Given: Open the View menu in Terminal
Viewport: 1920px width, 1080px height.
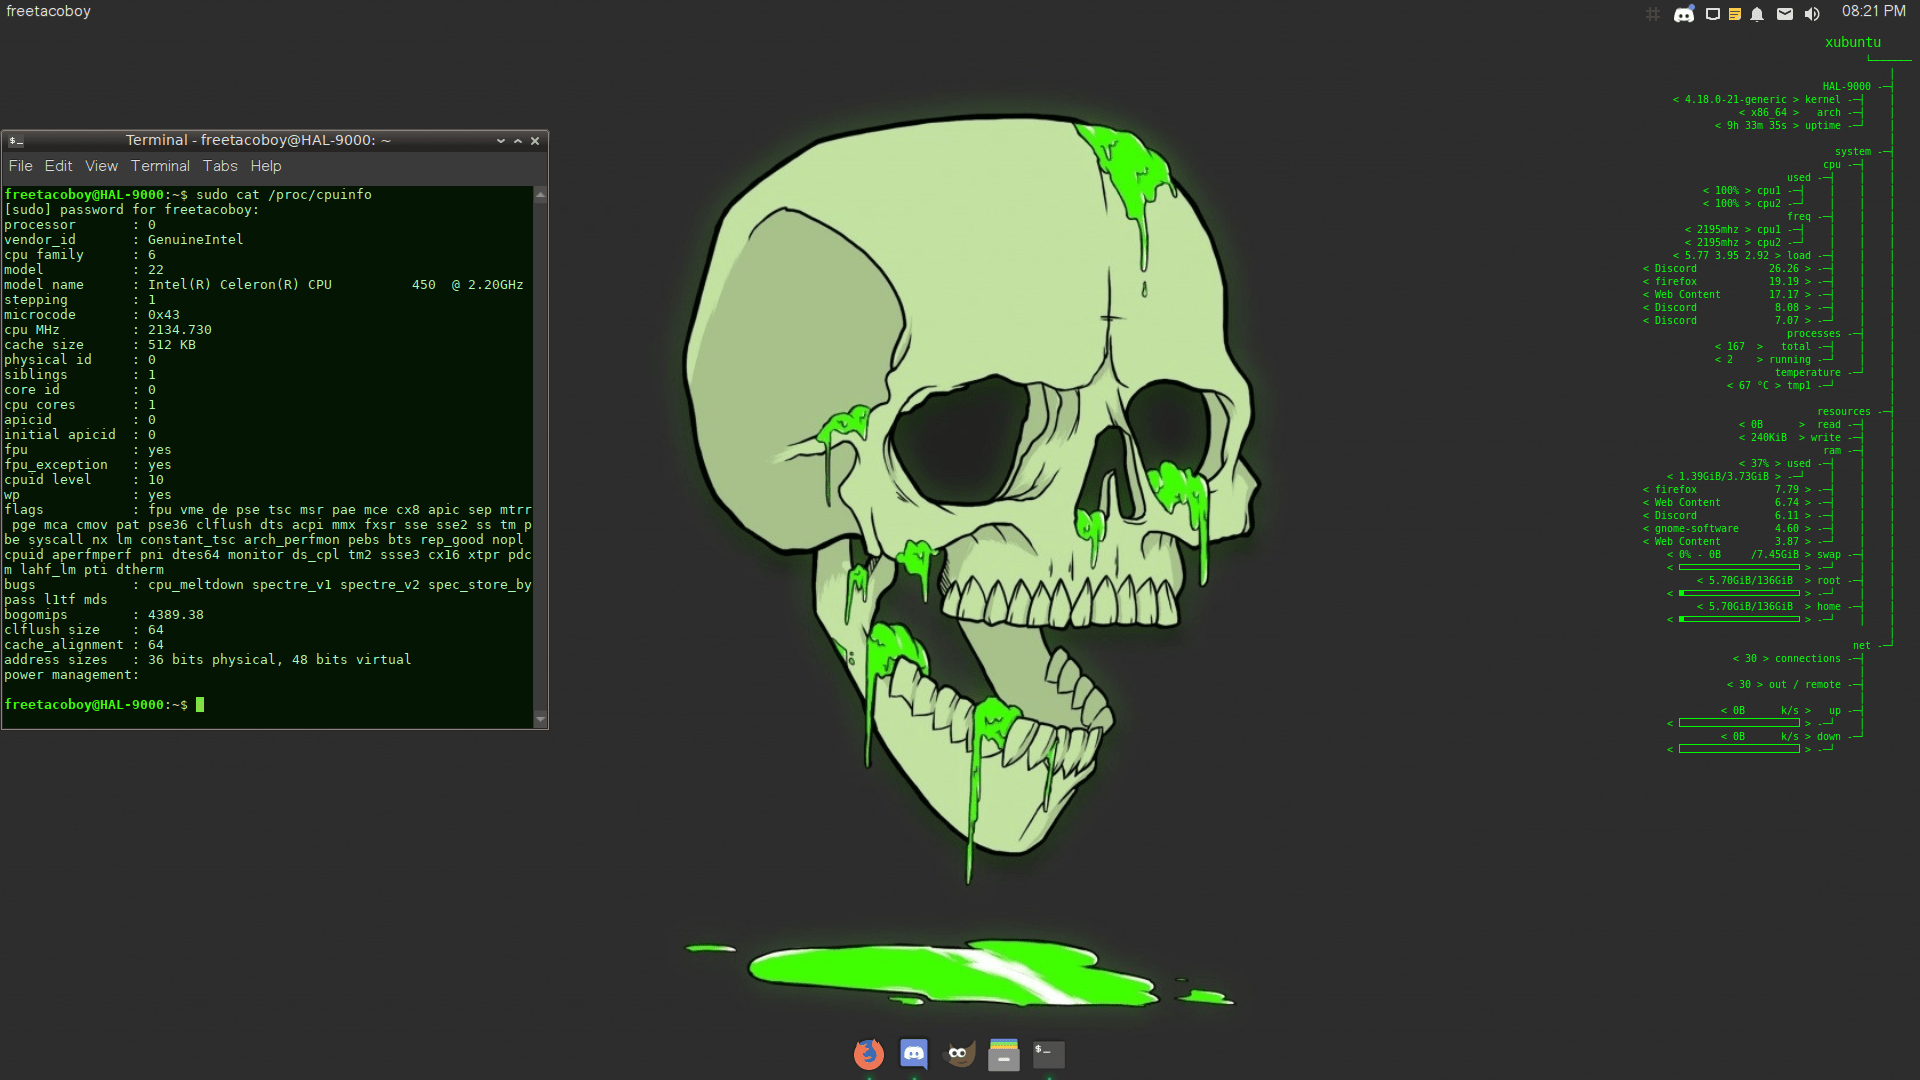Looking at the screenshot, I should (x=101, y=166).
